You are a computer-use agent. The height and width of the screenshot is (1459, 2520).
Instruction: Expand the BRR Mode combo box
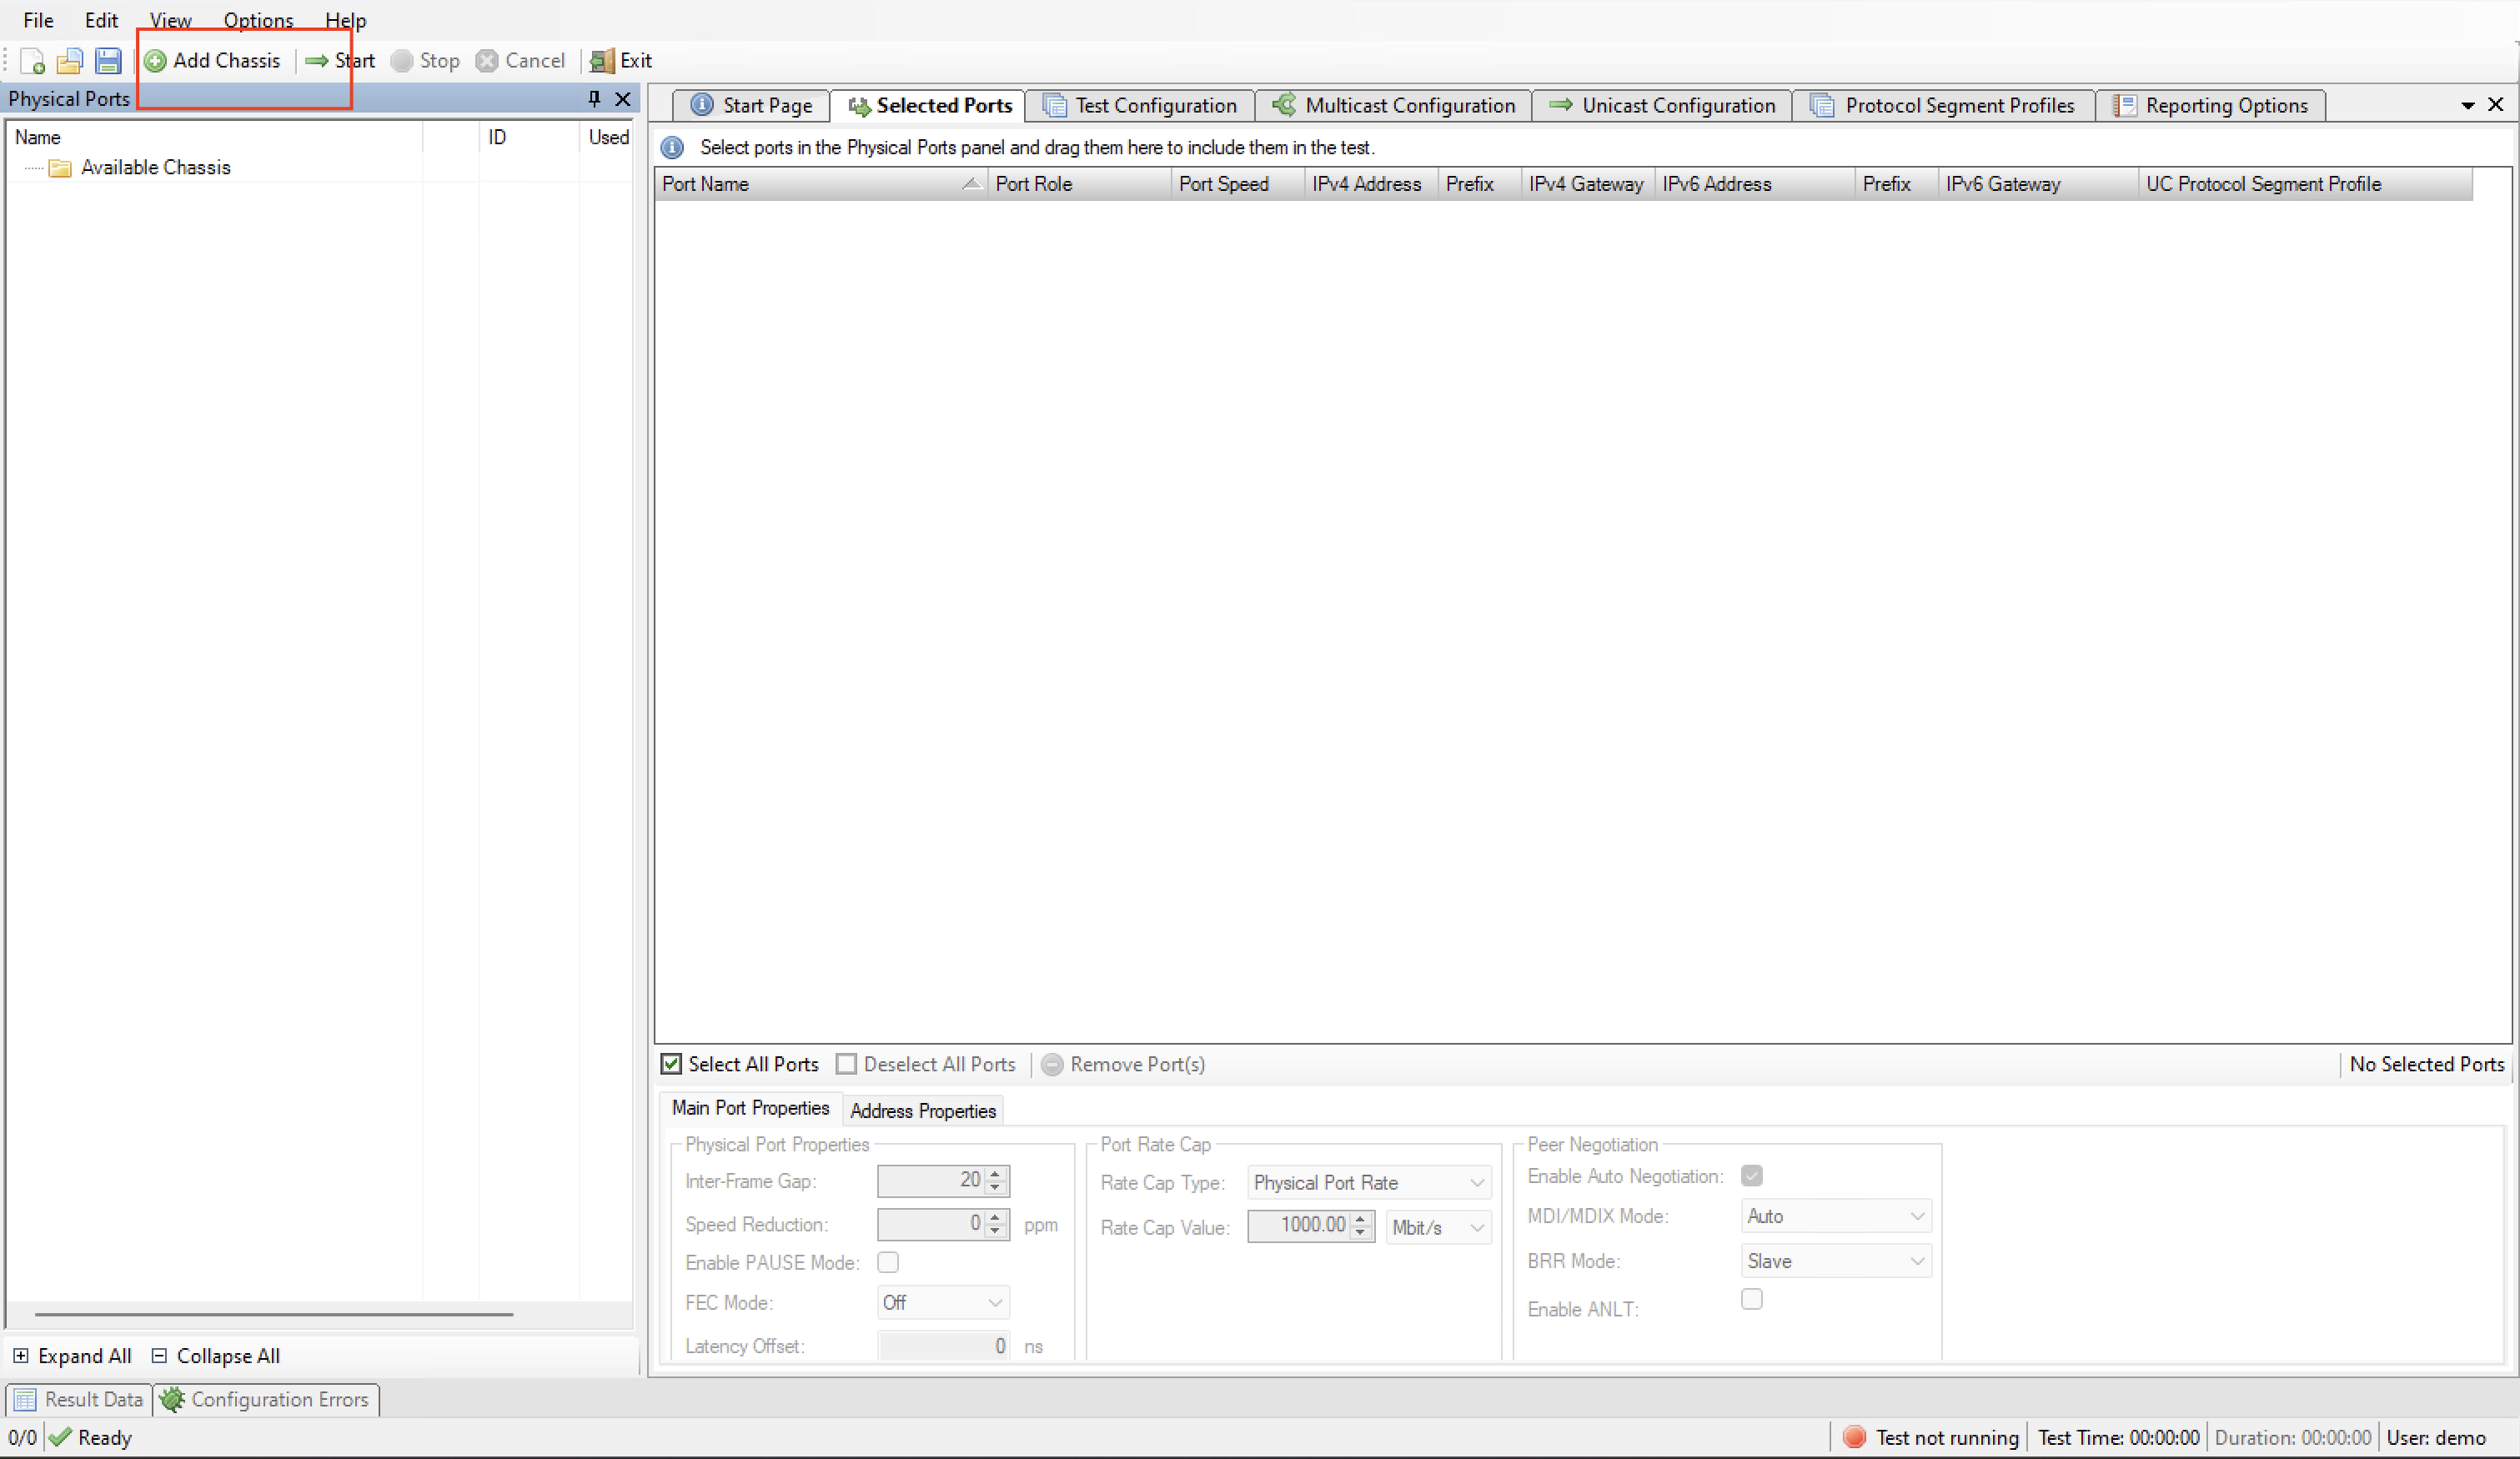(1835, 1261)
